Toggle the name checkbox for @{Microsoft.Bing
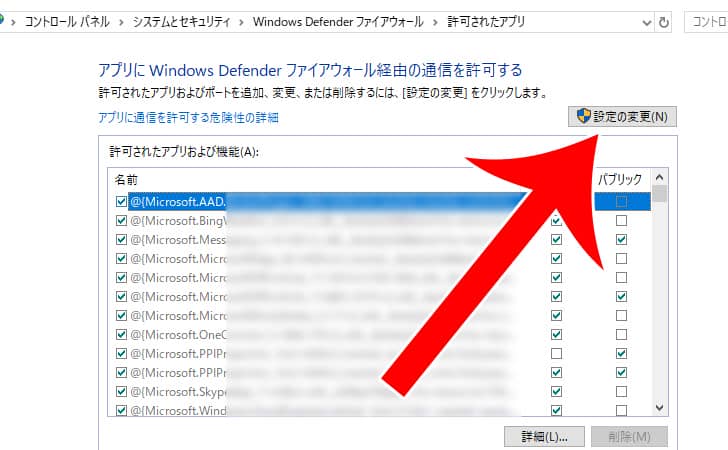Viewport: 728px width, 450px height. (x=121, y=221)
